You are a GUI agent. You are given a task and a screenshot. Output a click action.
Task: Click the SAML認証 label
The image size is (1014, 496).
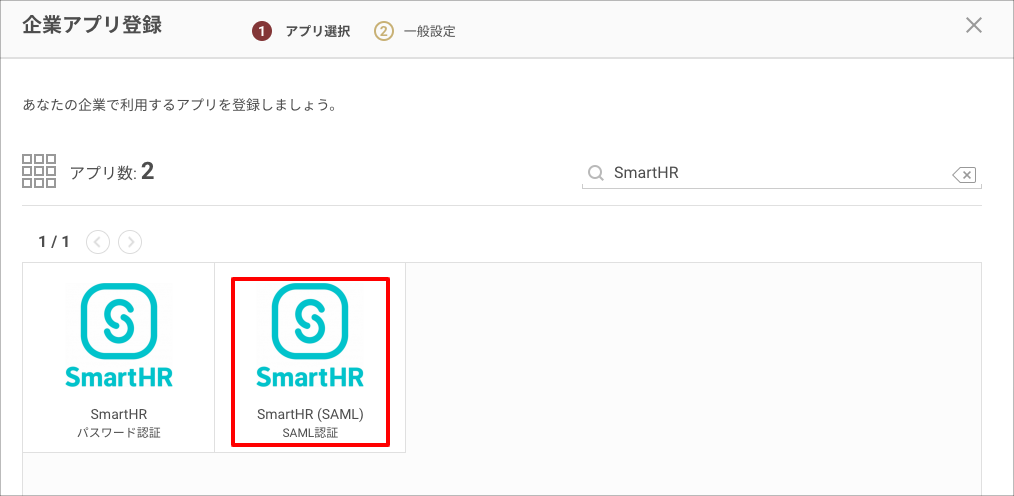[x=310, y=433]
